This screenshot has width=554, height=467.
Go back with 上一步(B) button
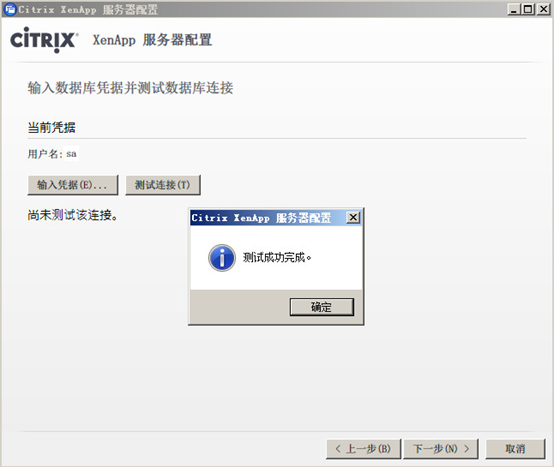coord(363,449)
